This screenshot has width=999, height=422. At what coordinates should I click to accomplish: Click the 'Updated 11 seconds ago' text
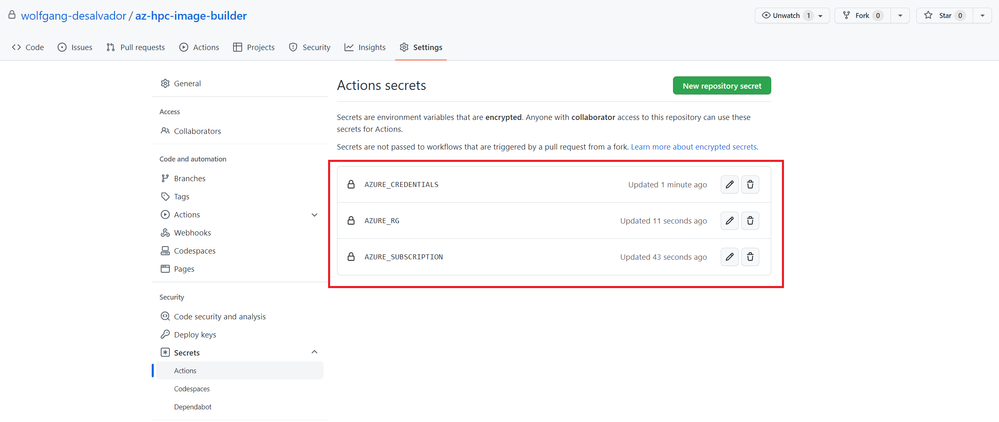[664, 221]
